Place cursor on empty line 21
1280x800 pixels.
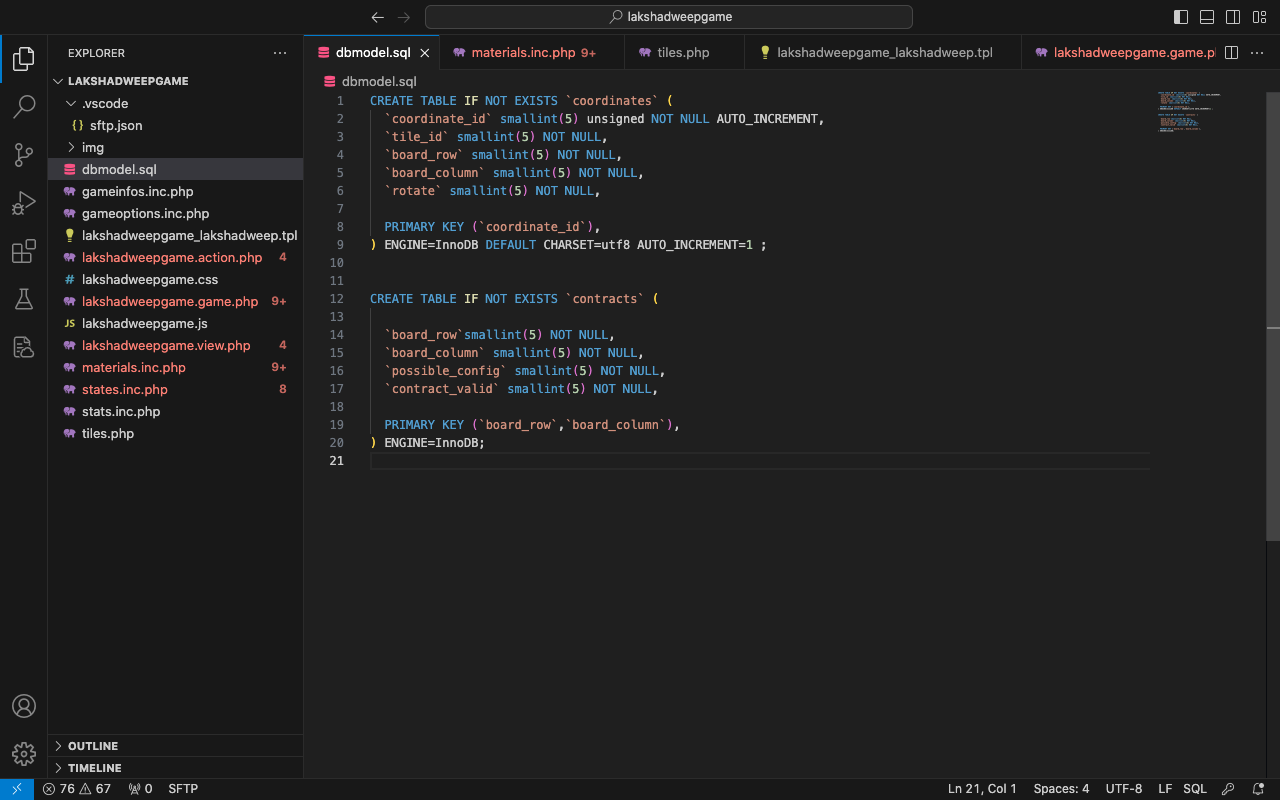coord(760,461)
